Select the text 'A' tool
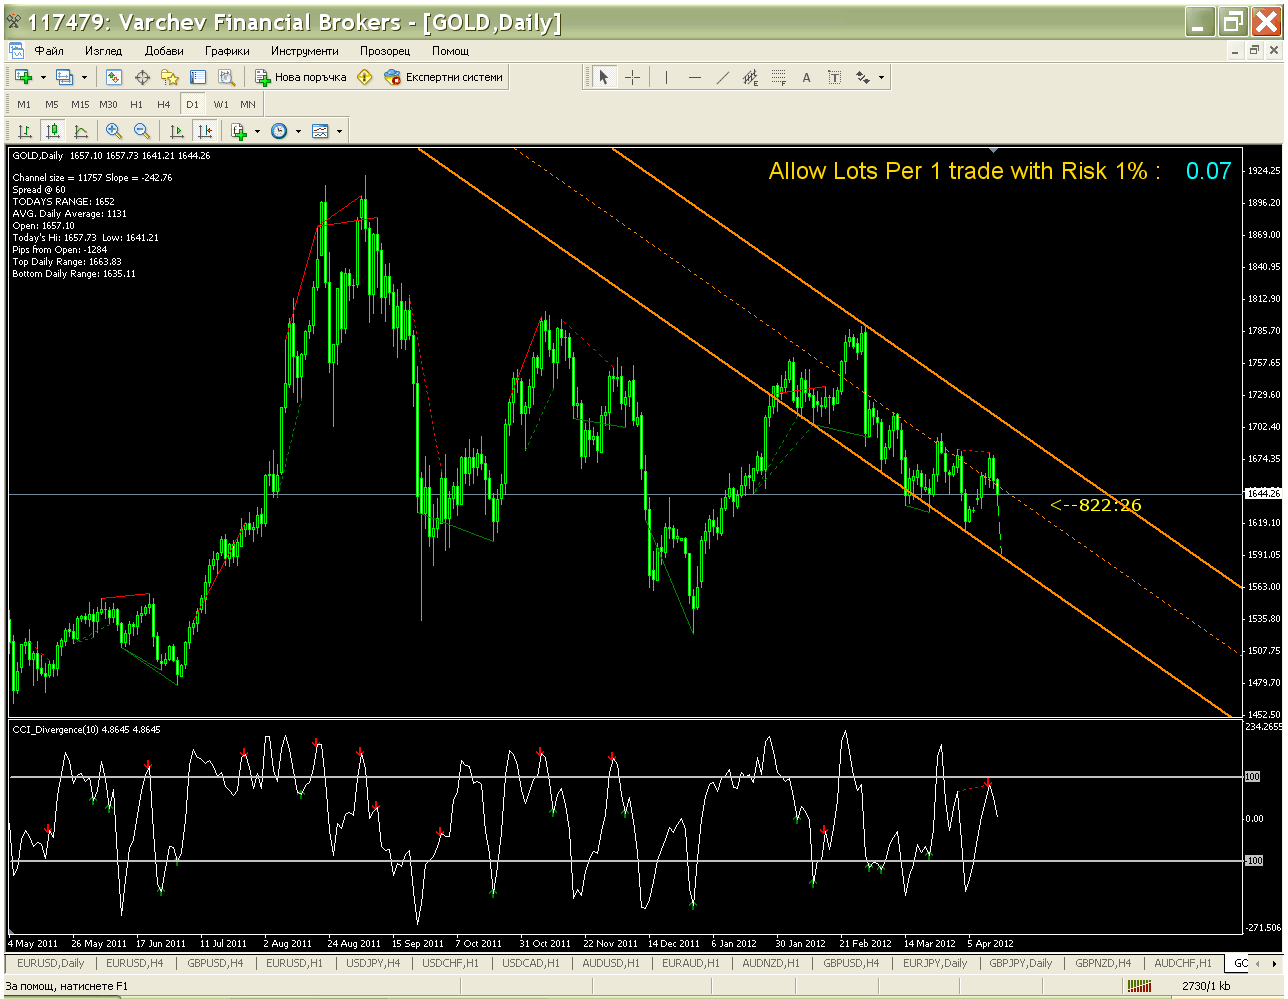The image size is (1288, 999). point(807,77)
